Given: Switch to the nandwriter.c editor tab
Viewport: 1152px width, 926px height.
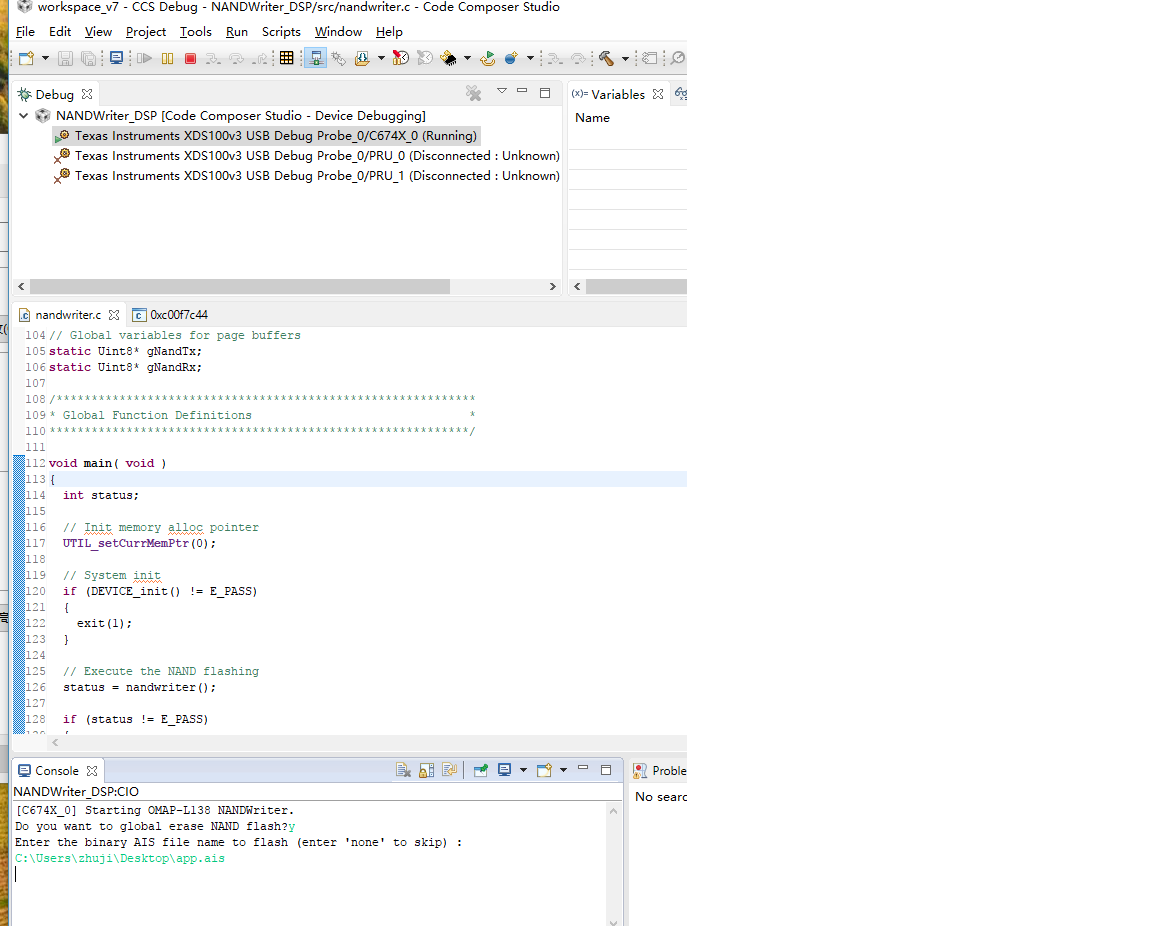Looking at the screenshot, I should coord(68,315).
